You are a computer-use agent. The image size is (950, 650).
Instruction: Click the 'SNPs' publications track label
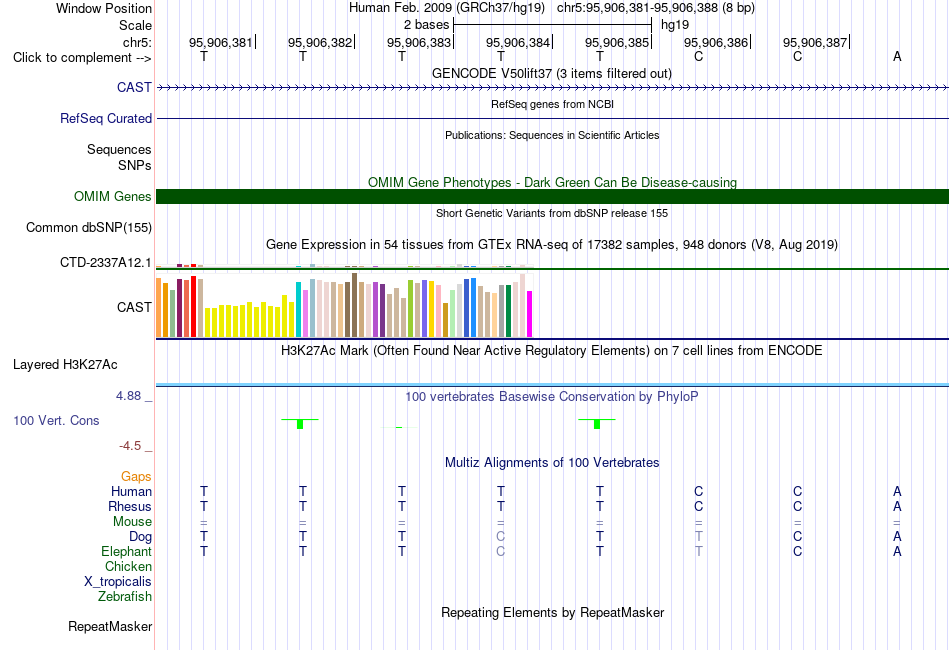coord(135,165)
